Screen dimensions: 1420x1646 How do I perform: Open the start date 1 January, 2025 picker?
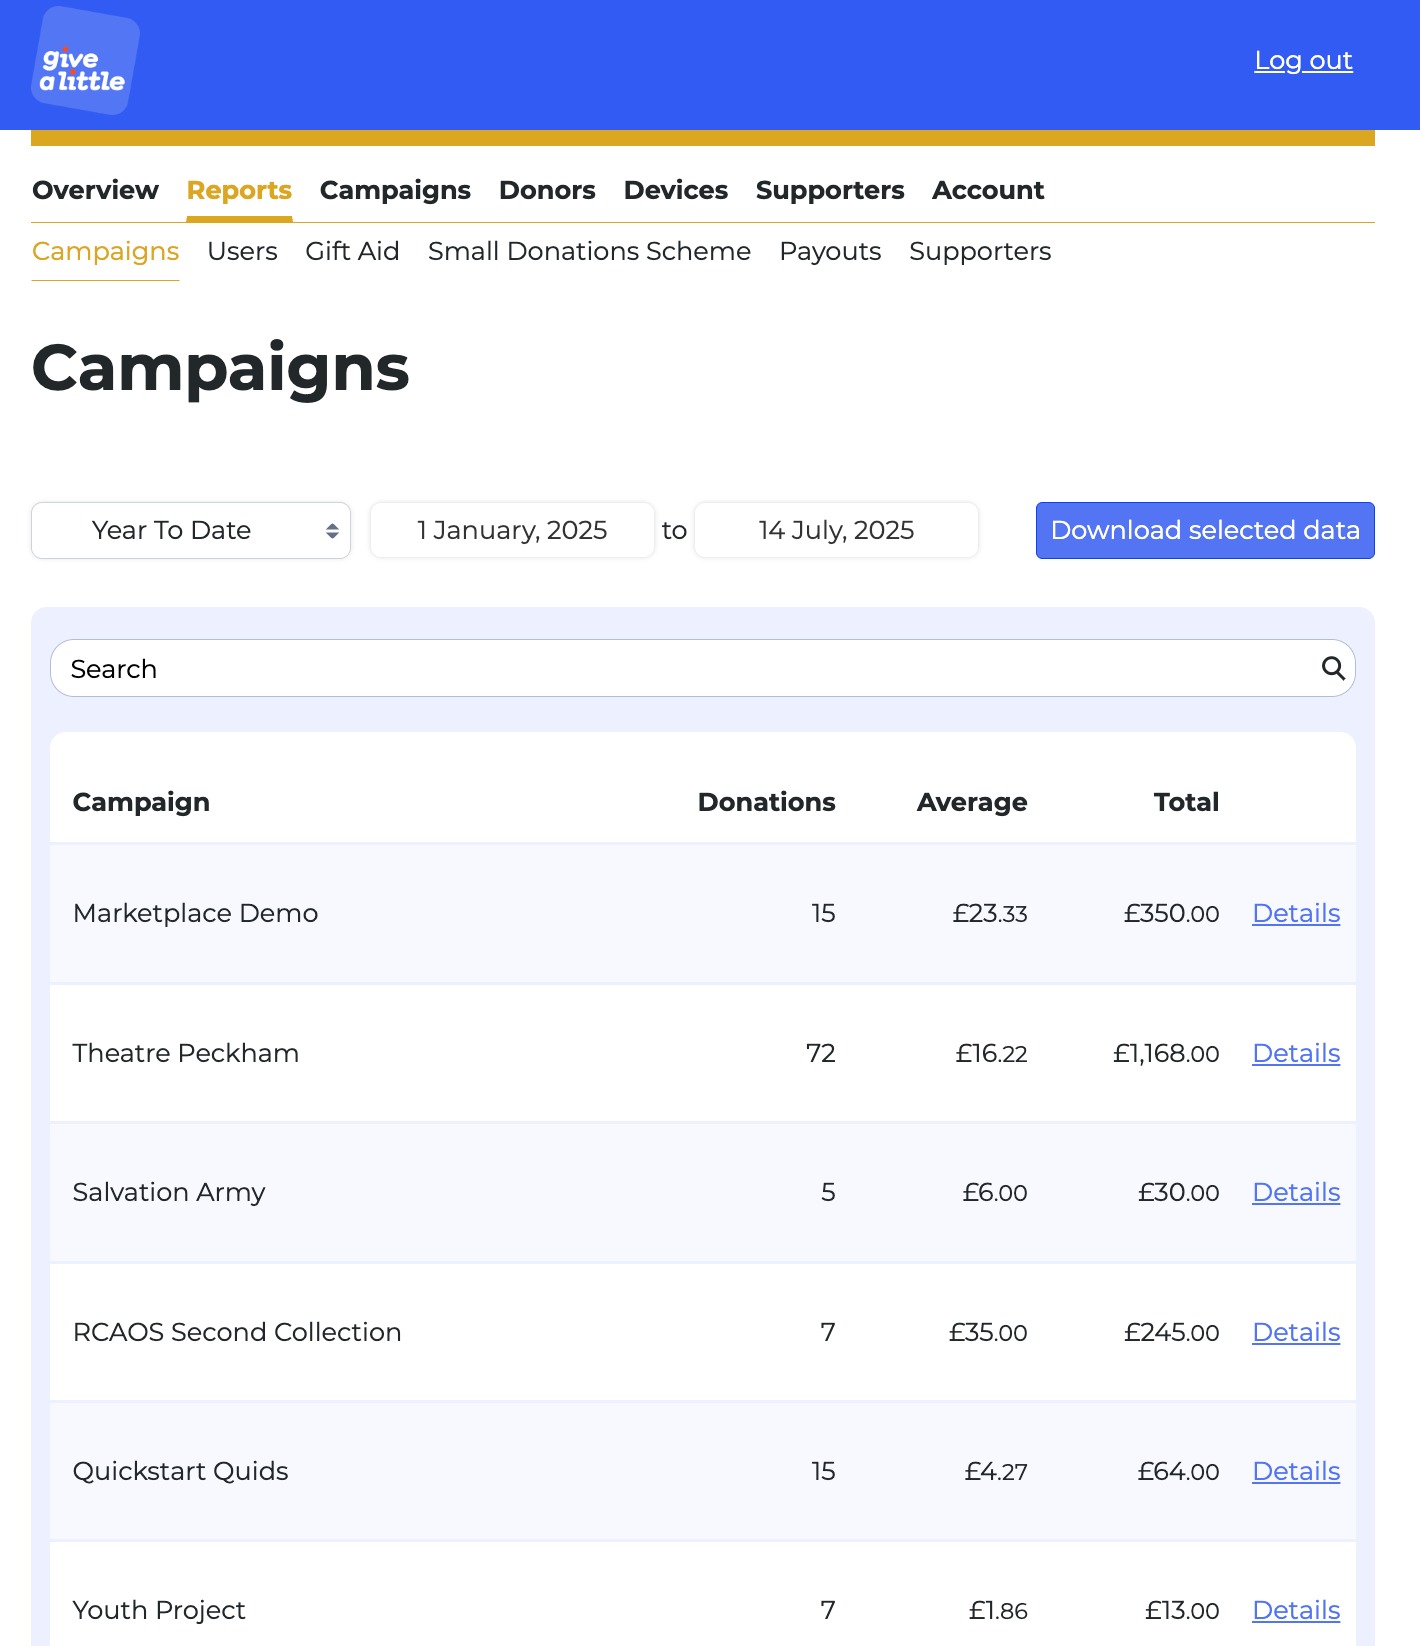pos(512,530)
